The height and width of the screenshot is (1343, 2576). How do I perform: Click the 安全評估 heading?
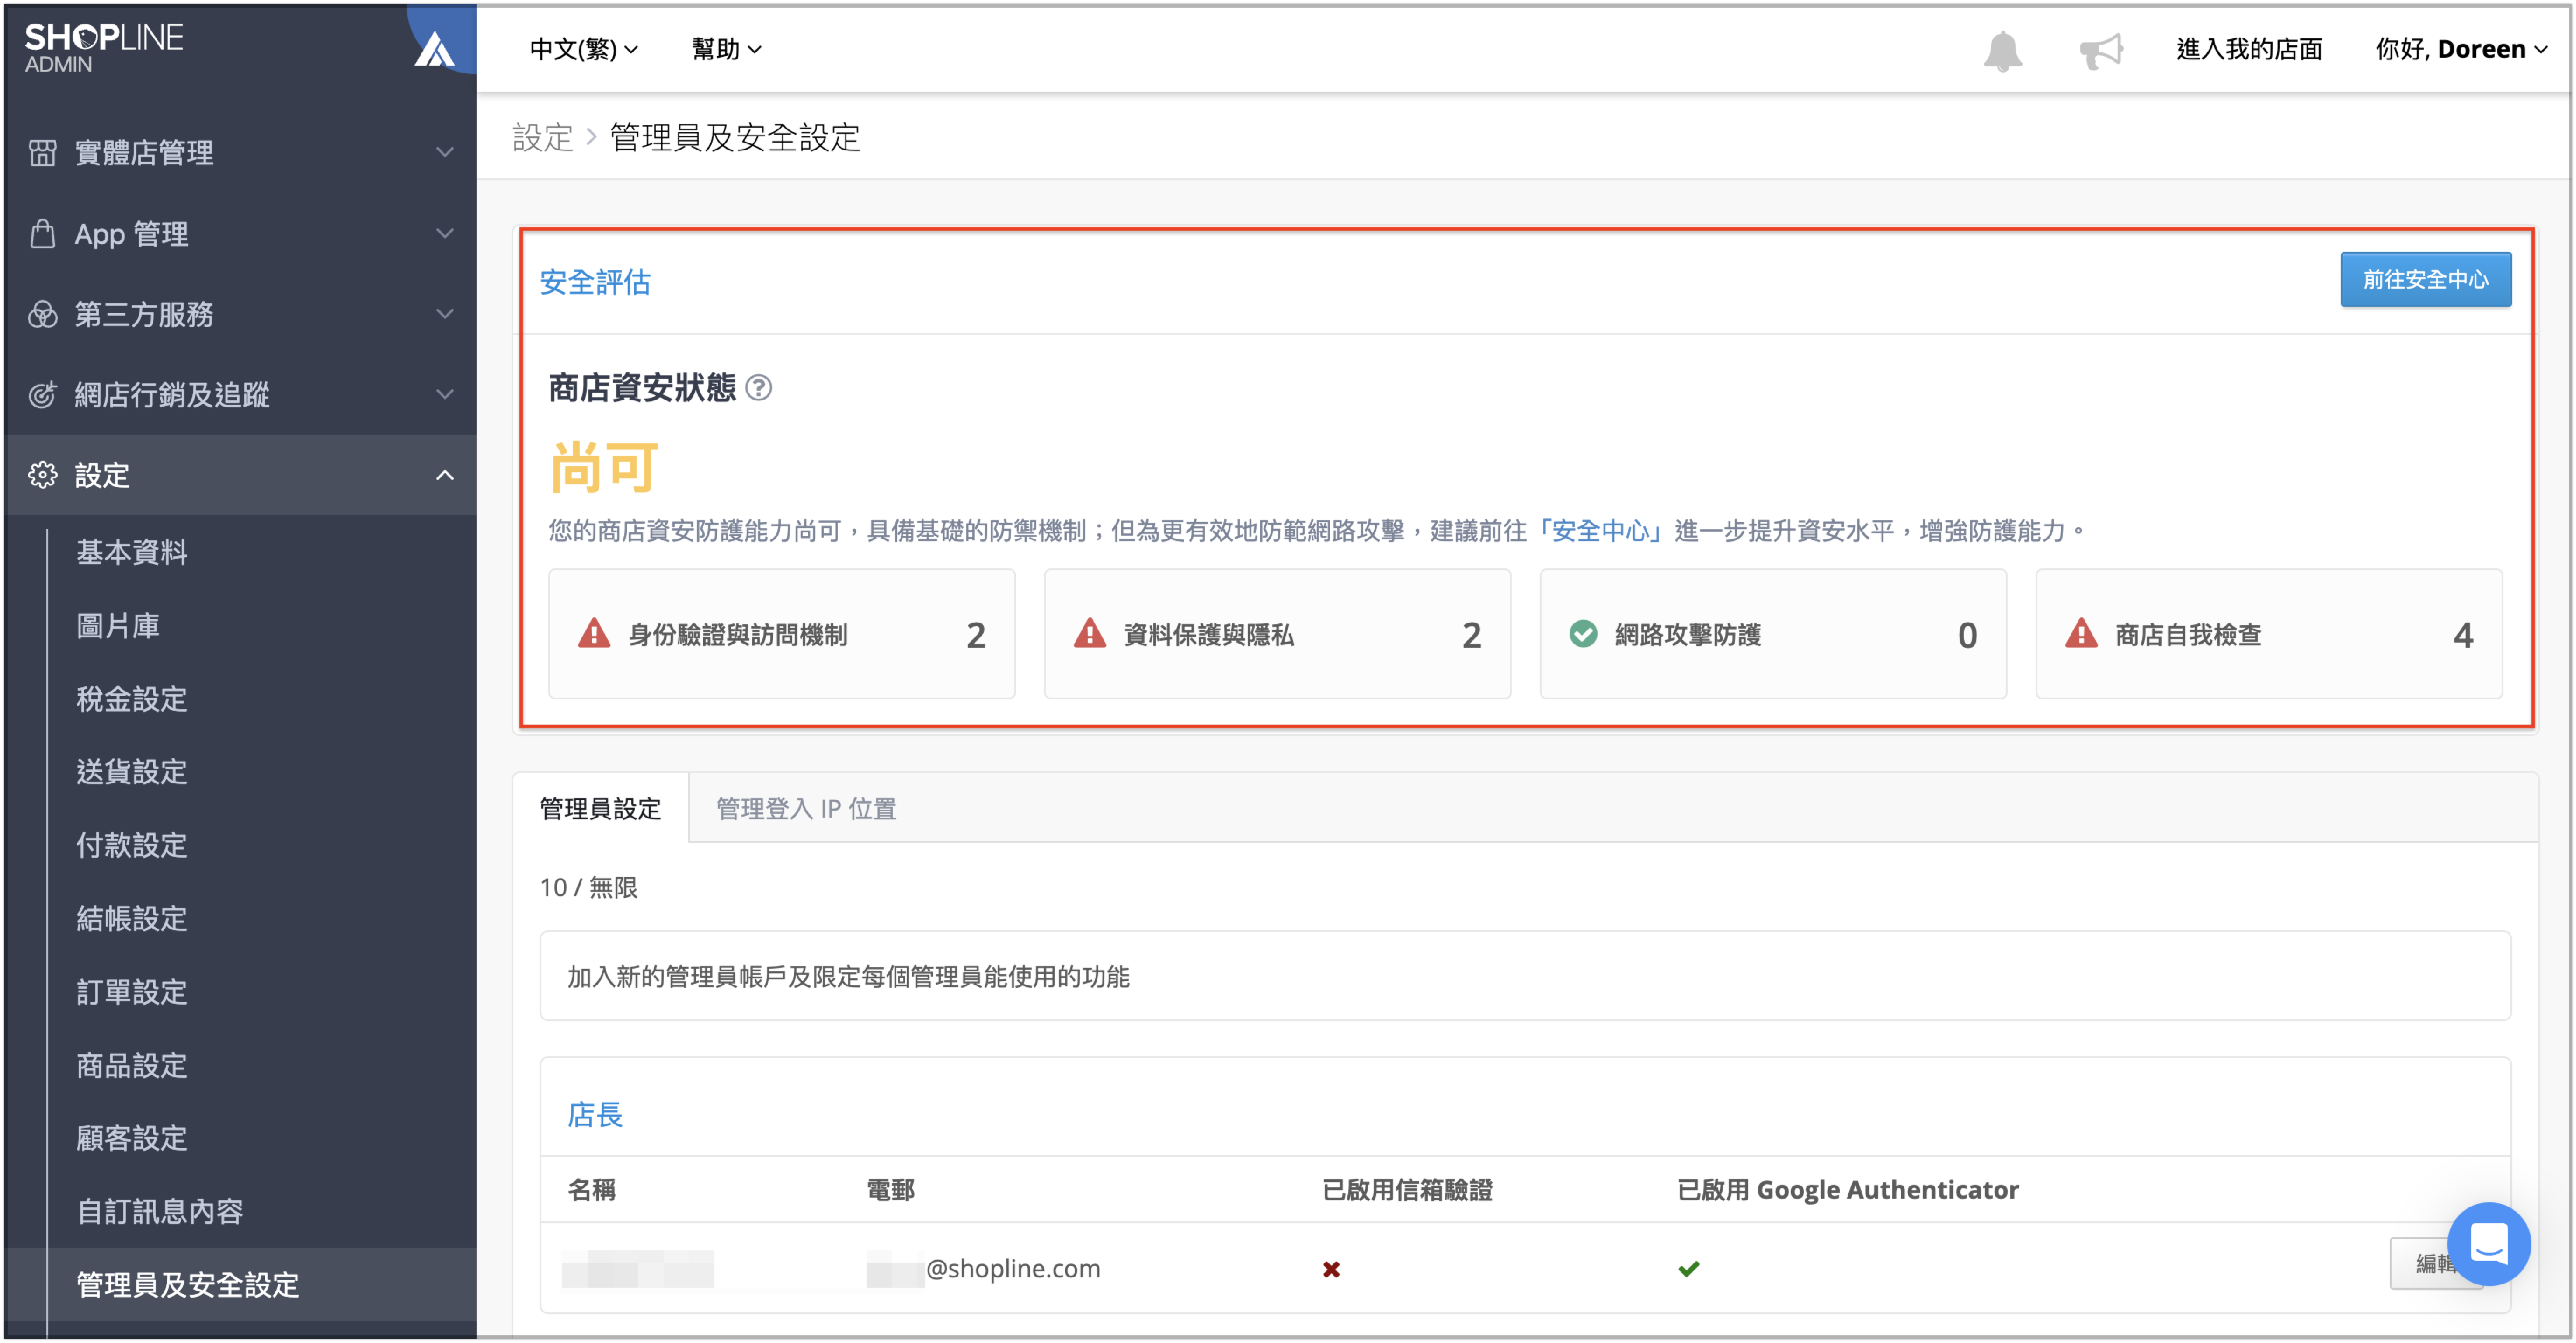(595, 282)
